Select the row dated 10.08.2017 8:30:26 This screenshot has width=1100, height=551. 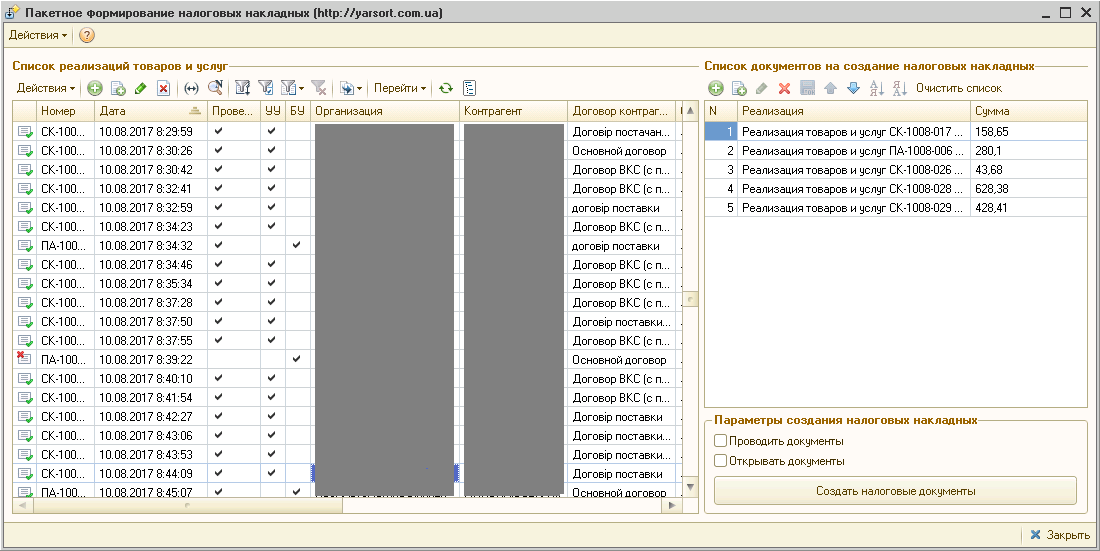tap(347, 150)
